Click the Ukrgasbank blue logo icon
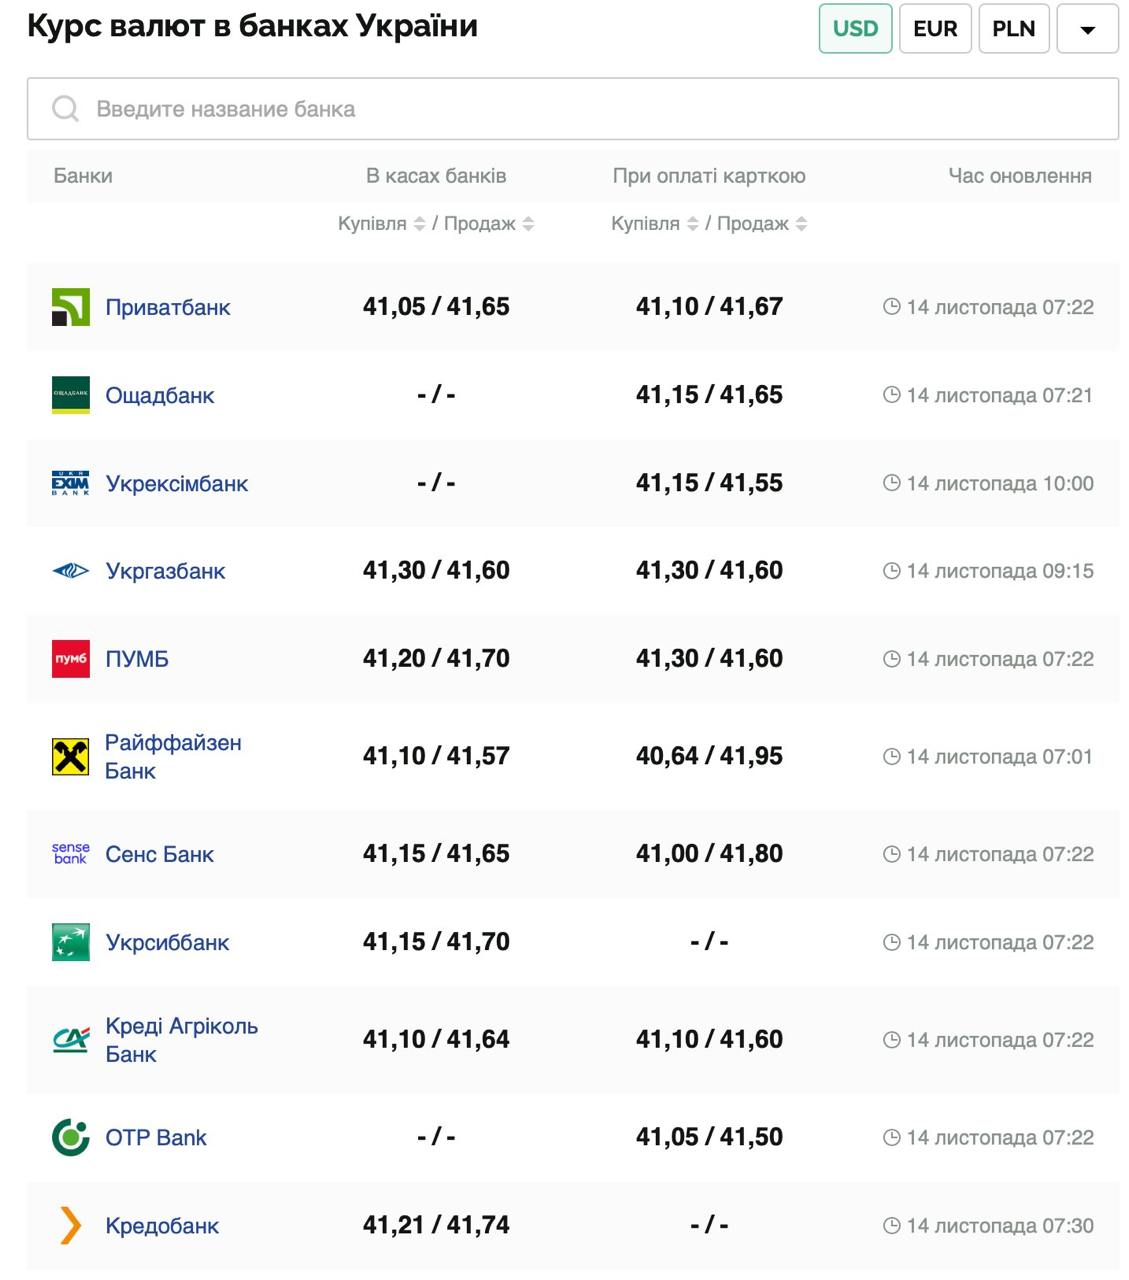Viewport: 1129px width, 1280px height. point(70,571)
